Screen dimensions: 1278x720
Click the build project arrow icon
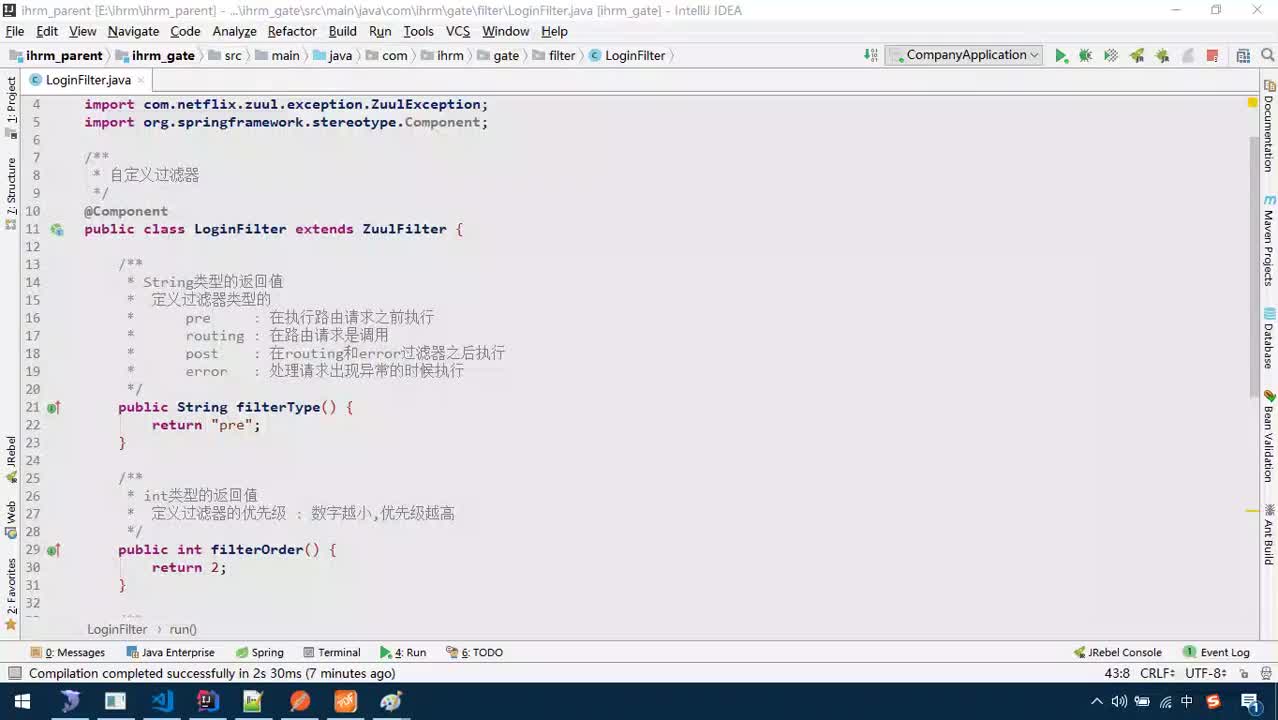coord(871,56)
